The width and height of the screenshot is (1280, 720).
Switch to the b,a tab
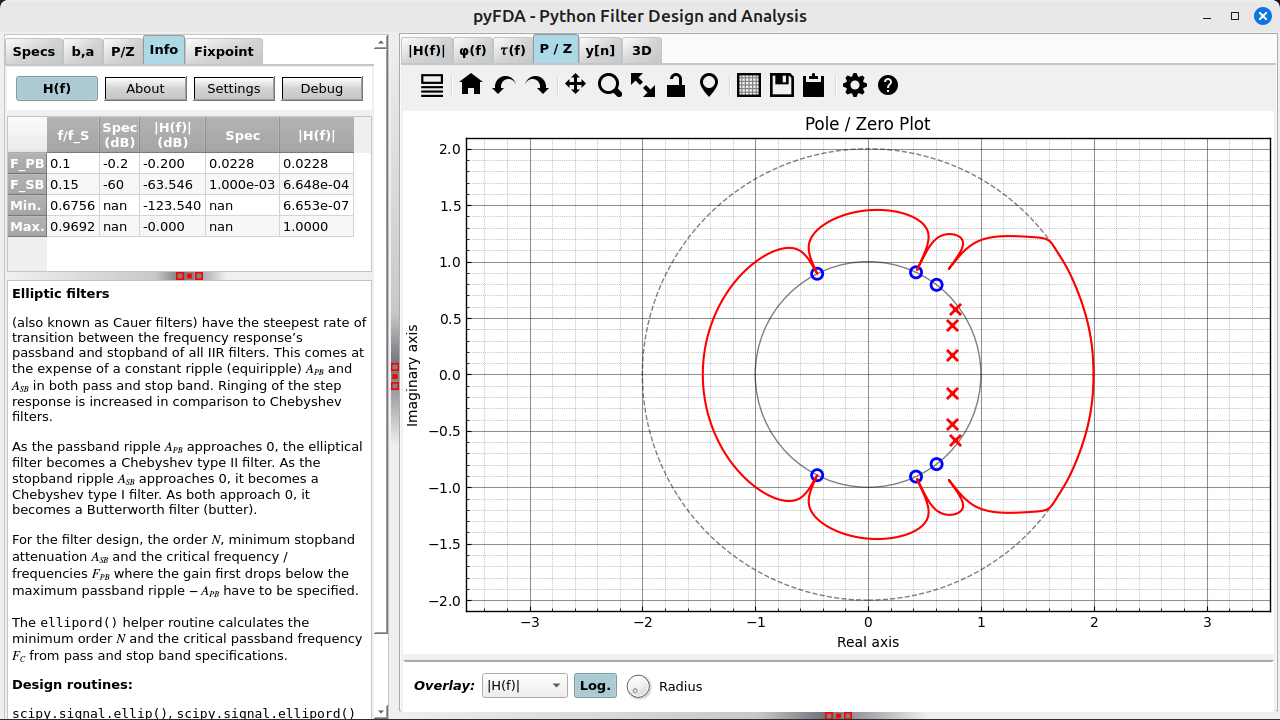[x=83, y=51]
